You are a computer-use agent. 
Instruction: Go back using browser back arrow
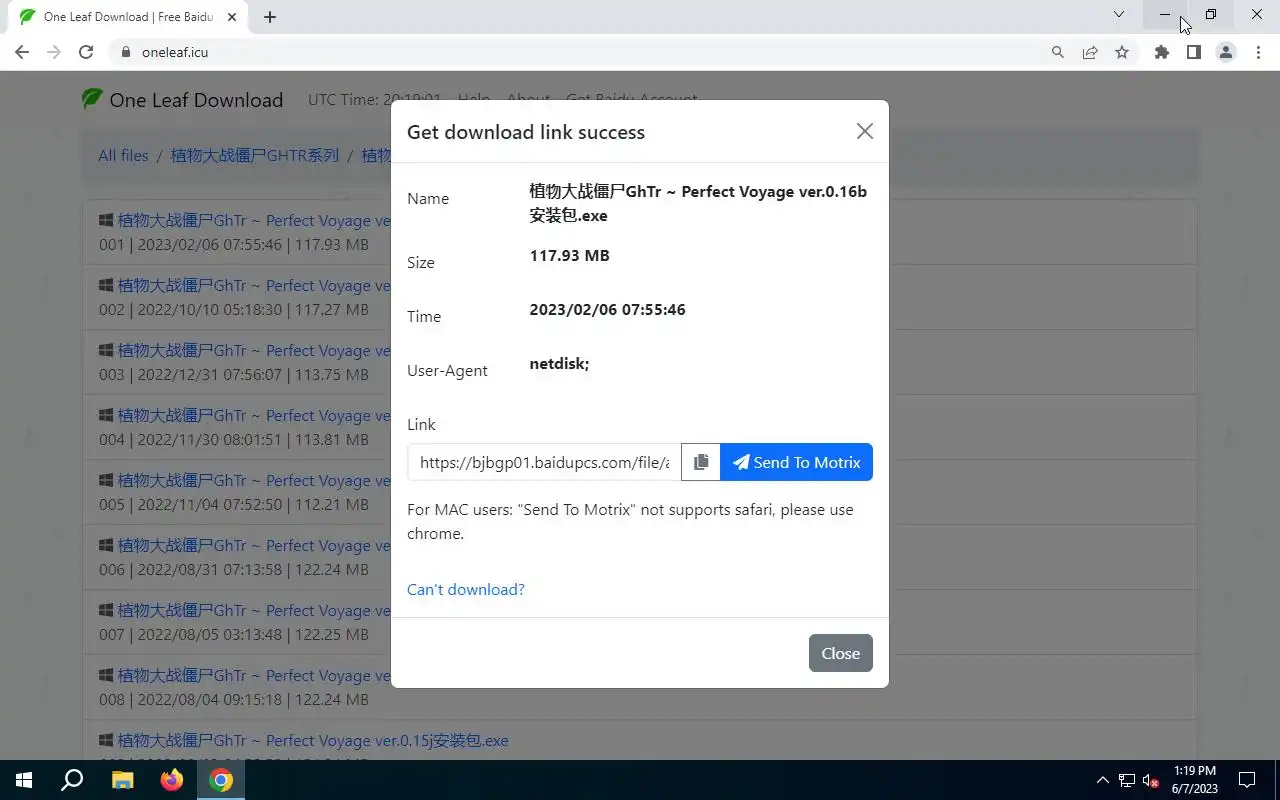(x=22, y=52)
